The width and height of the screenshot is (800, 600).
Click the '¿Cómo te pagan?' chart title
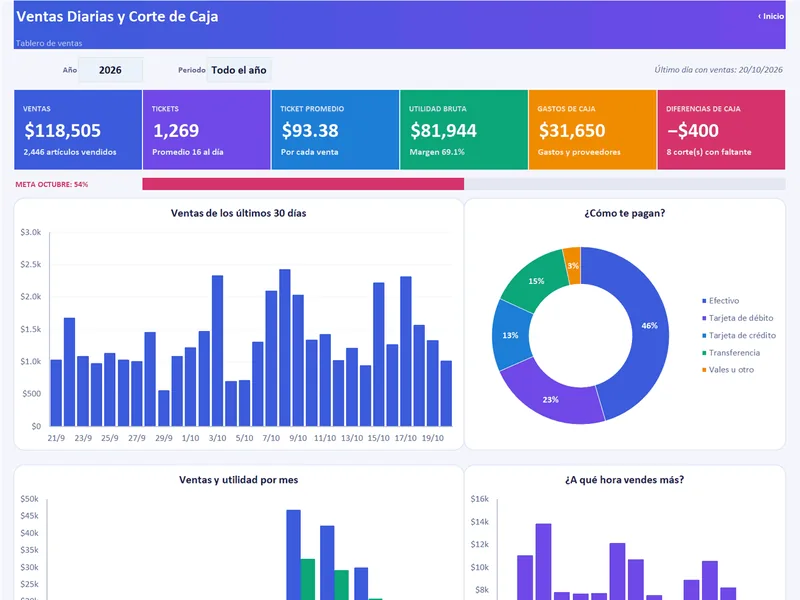[x=624, y=213]
